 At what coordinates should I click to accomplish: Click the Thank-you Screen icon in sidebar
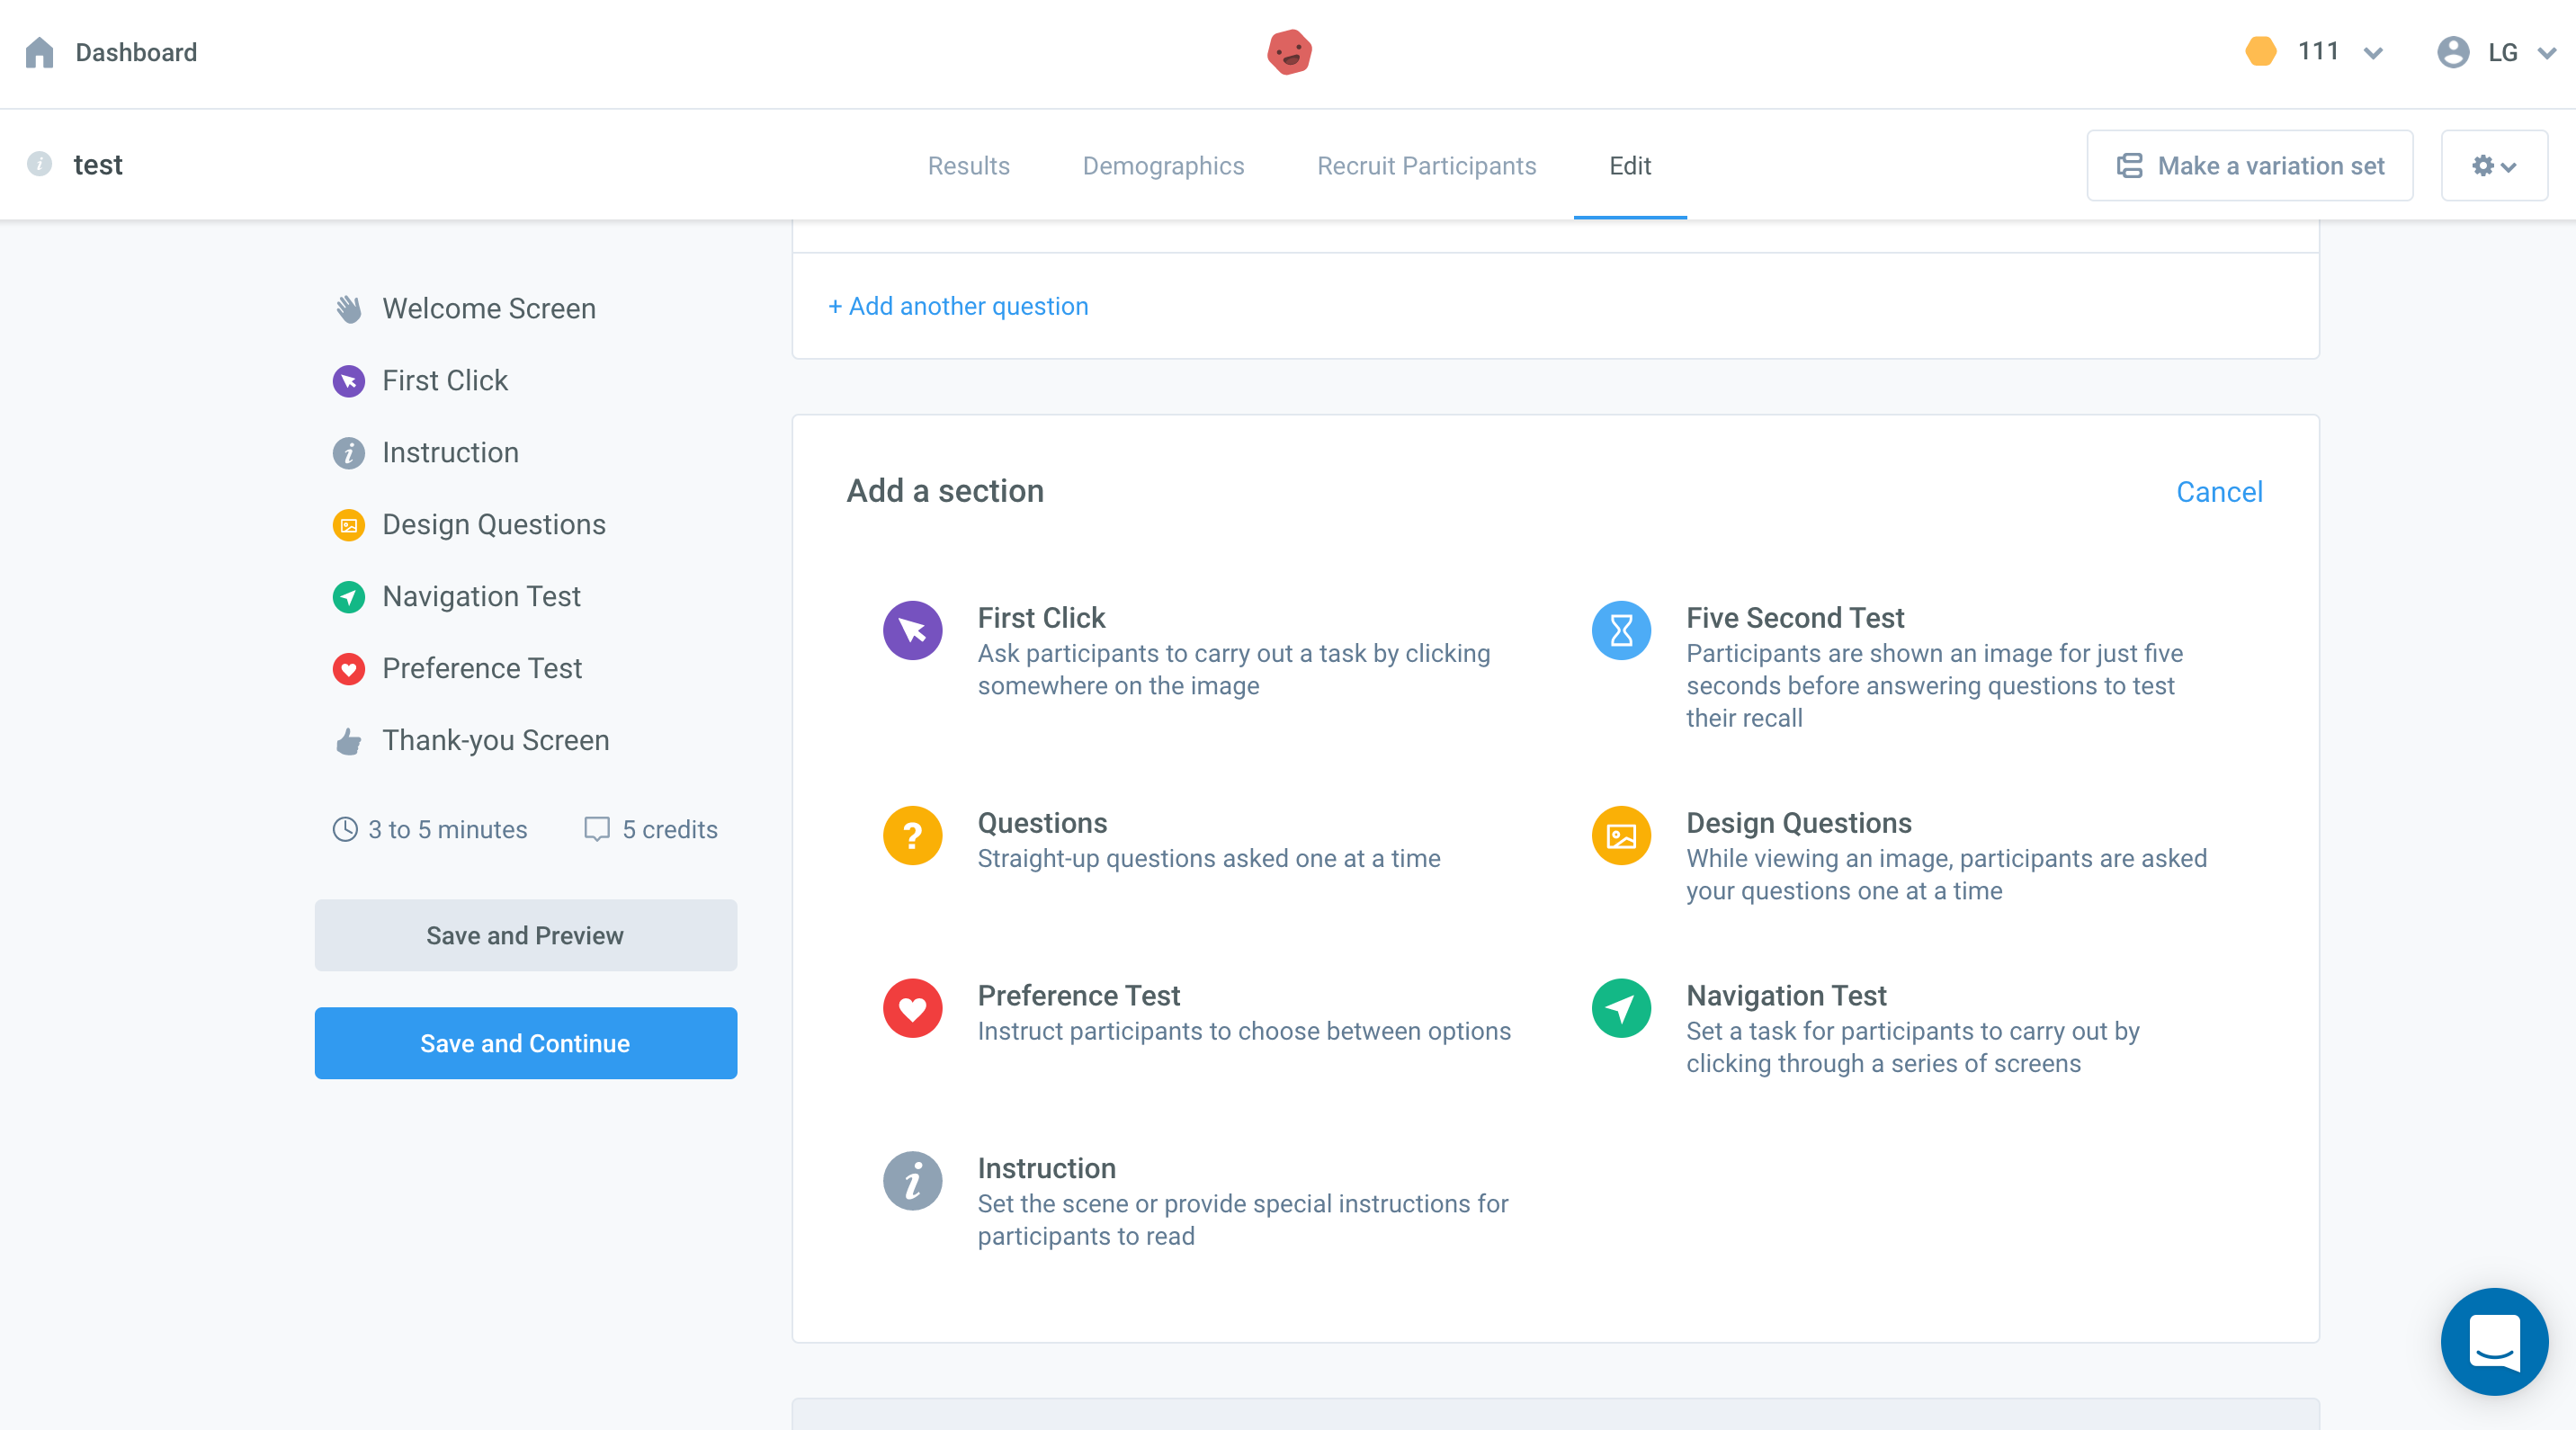click(349, 740)
